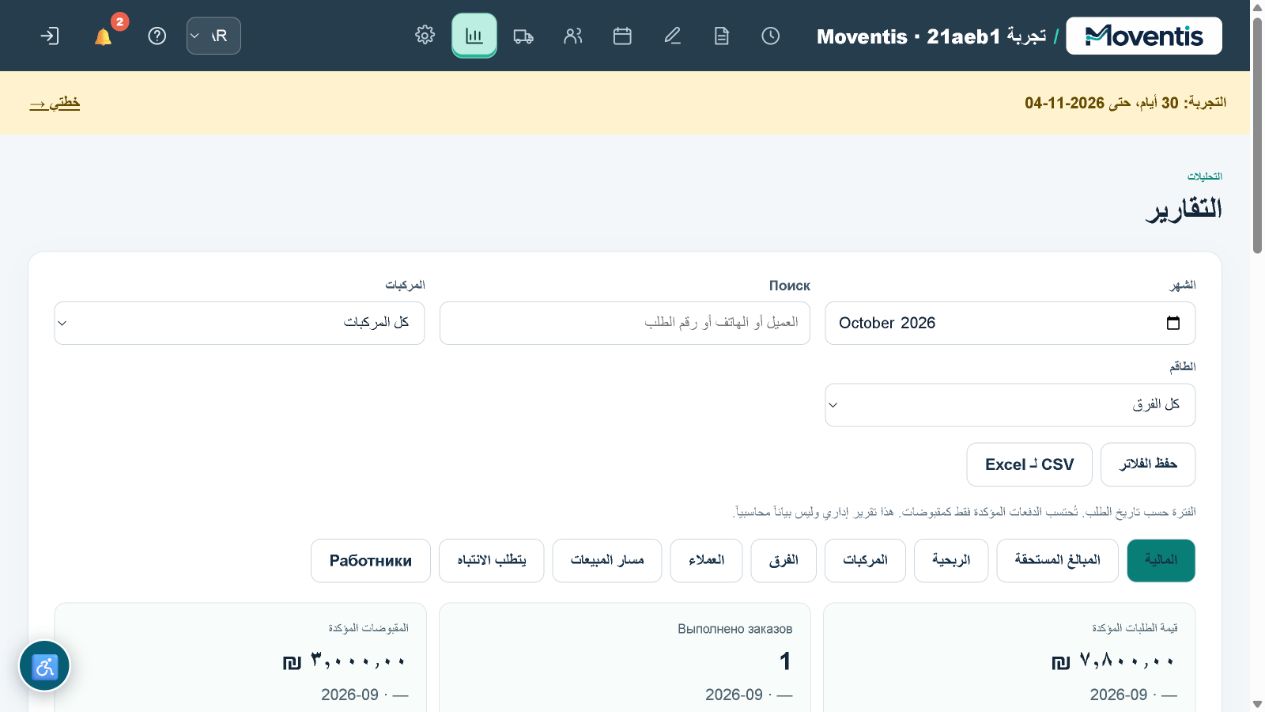Click the logout arrow icon
The height and width of the screenshot is (712, 1265).
(49, 36)
